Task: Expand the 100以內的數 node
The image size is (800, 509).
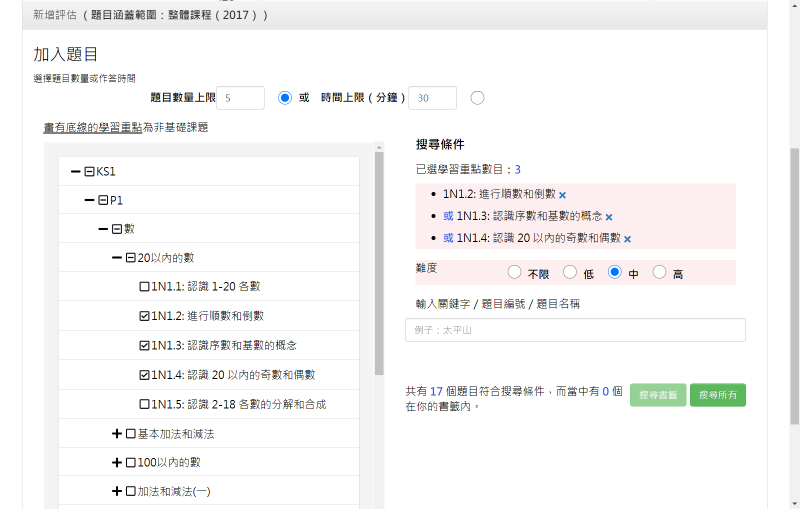Action: tap(117, 463)
